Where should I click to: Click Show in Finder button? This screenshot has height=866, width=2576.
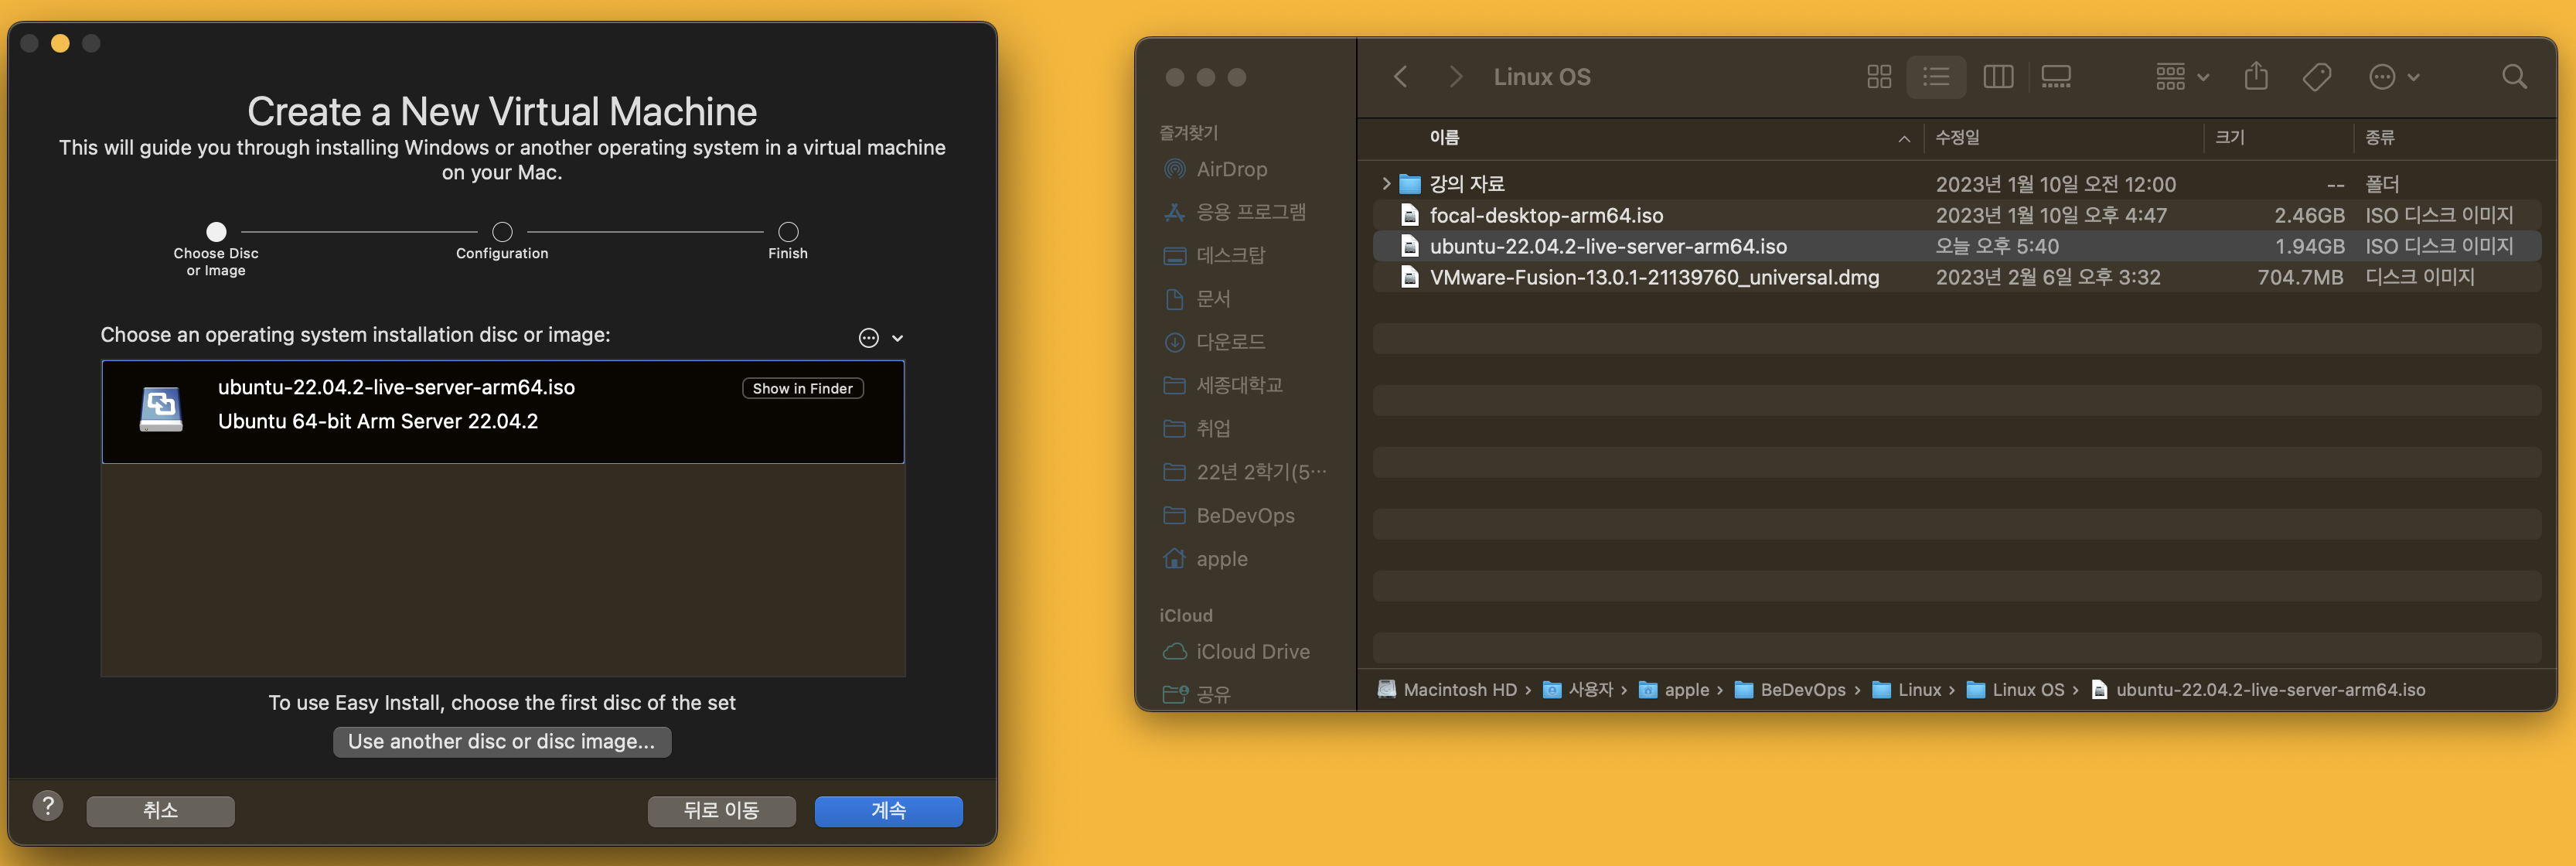point(802,388)
